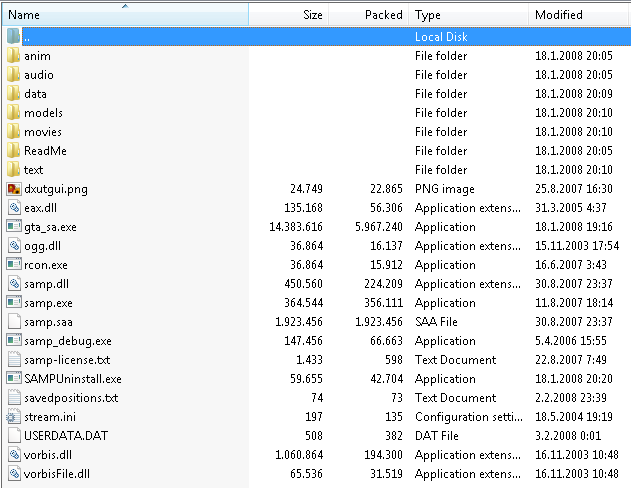This screenshot has height=488, width=631.
Task: Click the Packed column header
Action: tap(369, 15)
